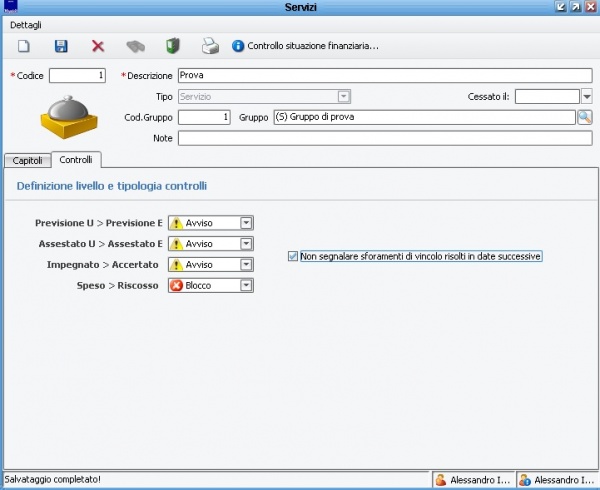Open Assestato U > Assestato E dropdown

(x=246, y=244)
